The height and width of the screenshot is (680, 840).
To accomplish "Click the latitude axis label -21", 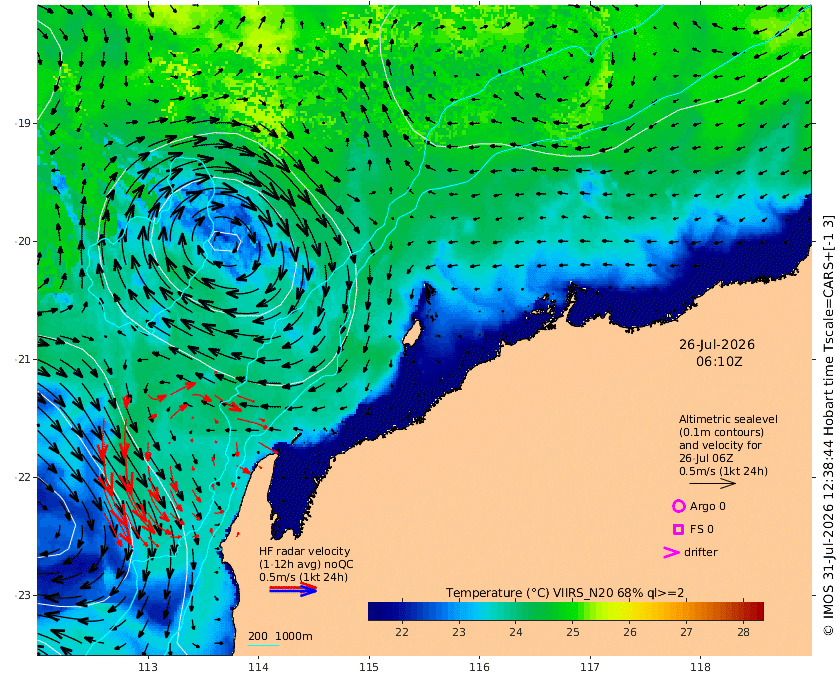I will 23,359.
